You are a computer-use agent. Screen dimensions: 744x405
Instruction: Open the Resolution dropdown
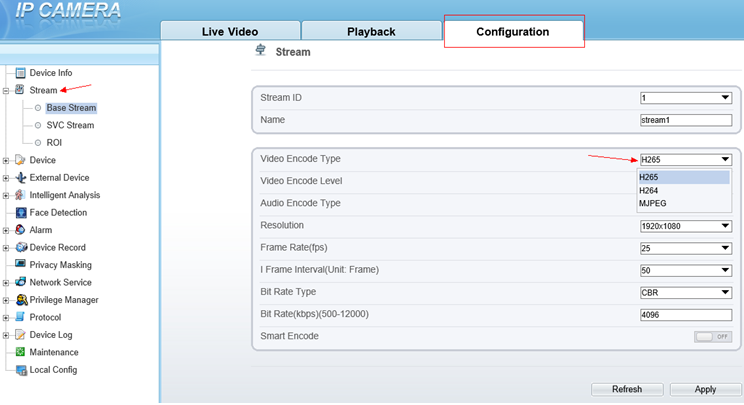[686, 226]
